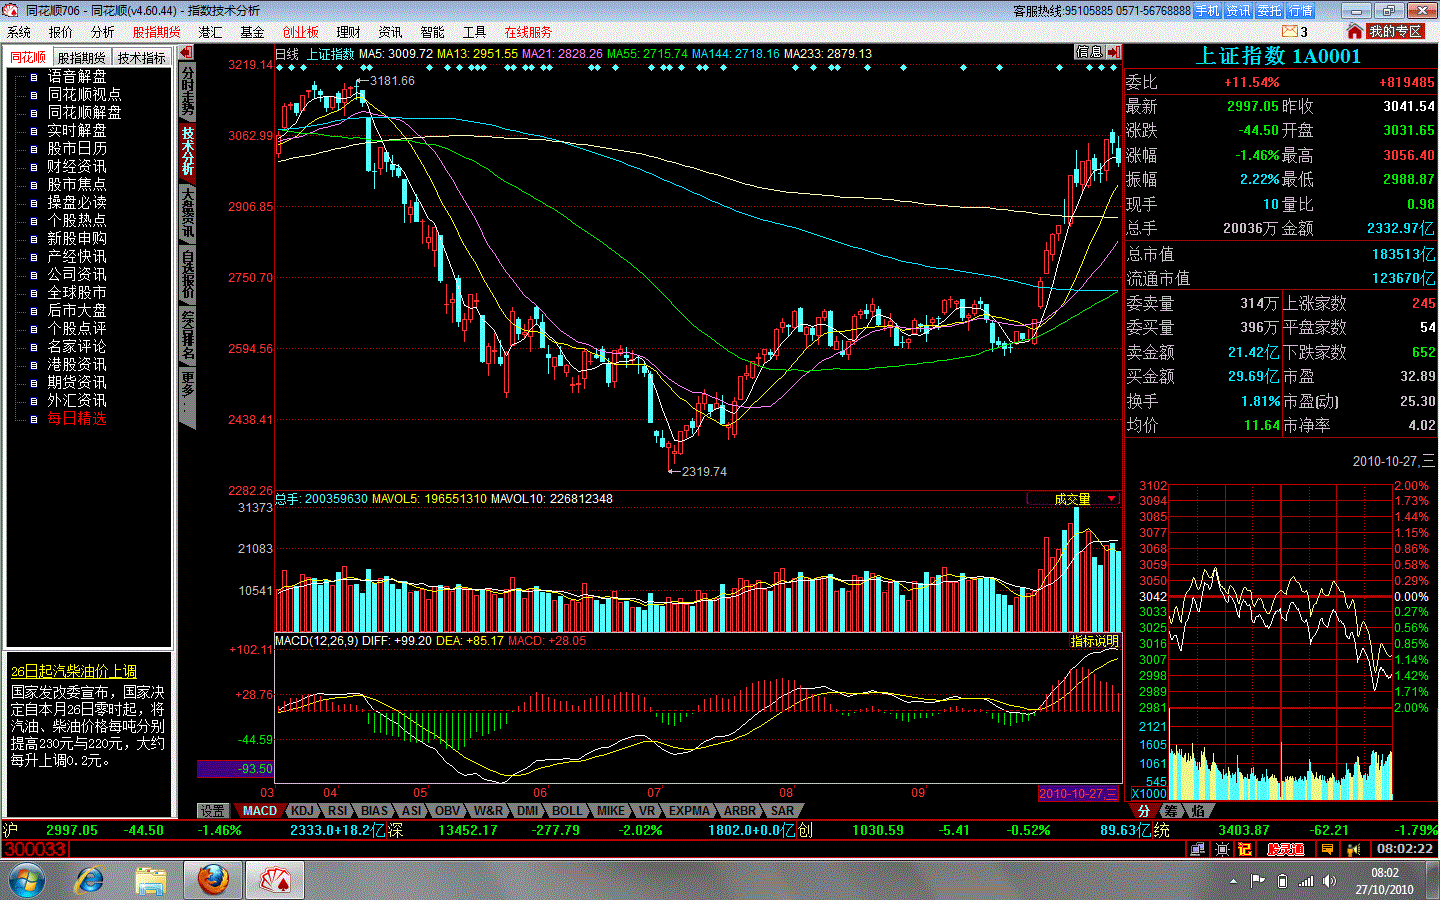Switch to the RSI indicator tab

click(338, 811)
